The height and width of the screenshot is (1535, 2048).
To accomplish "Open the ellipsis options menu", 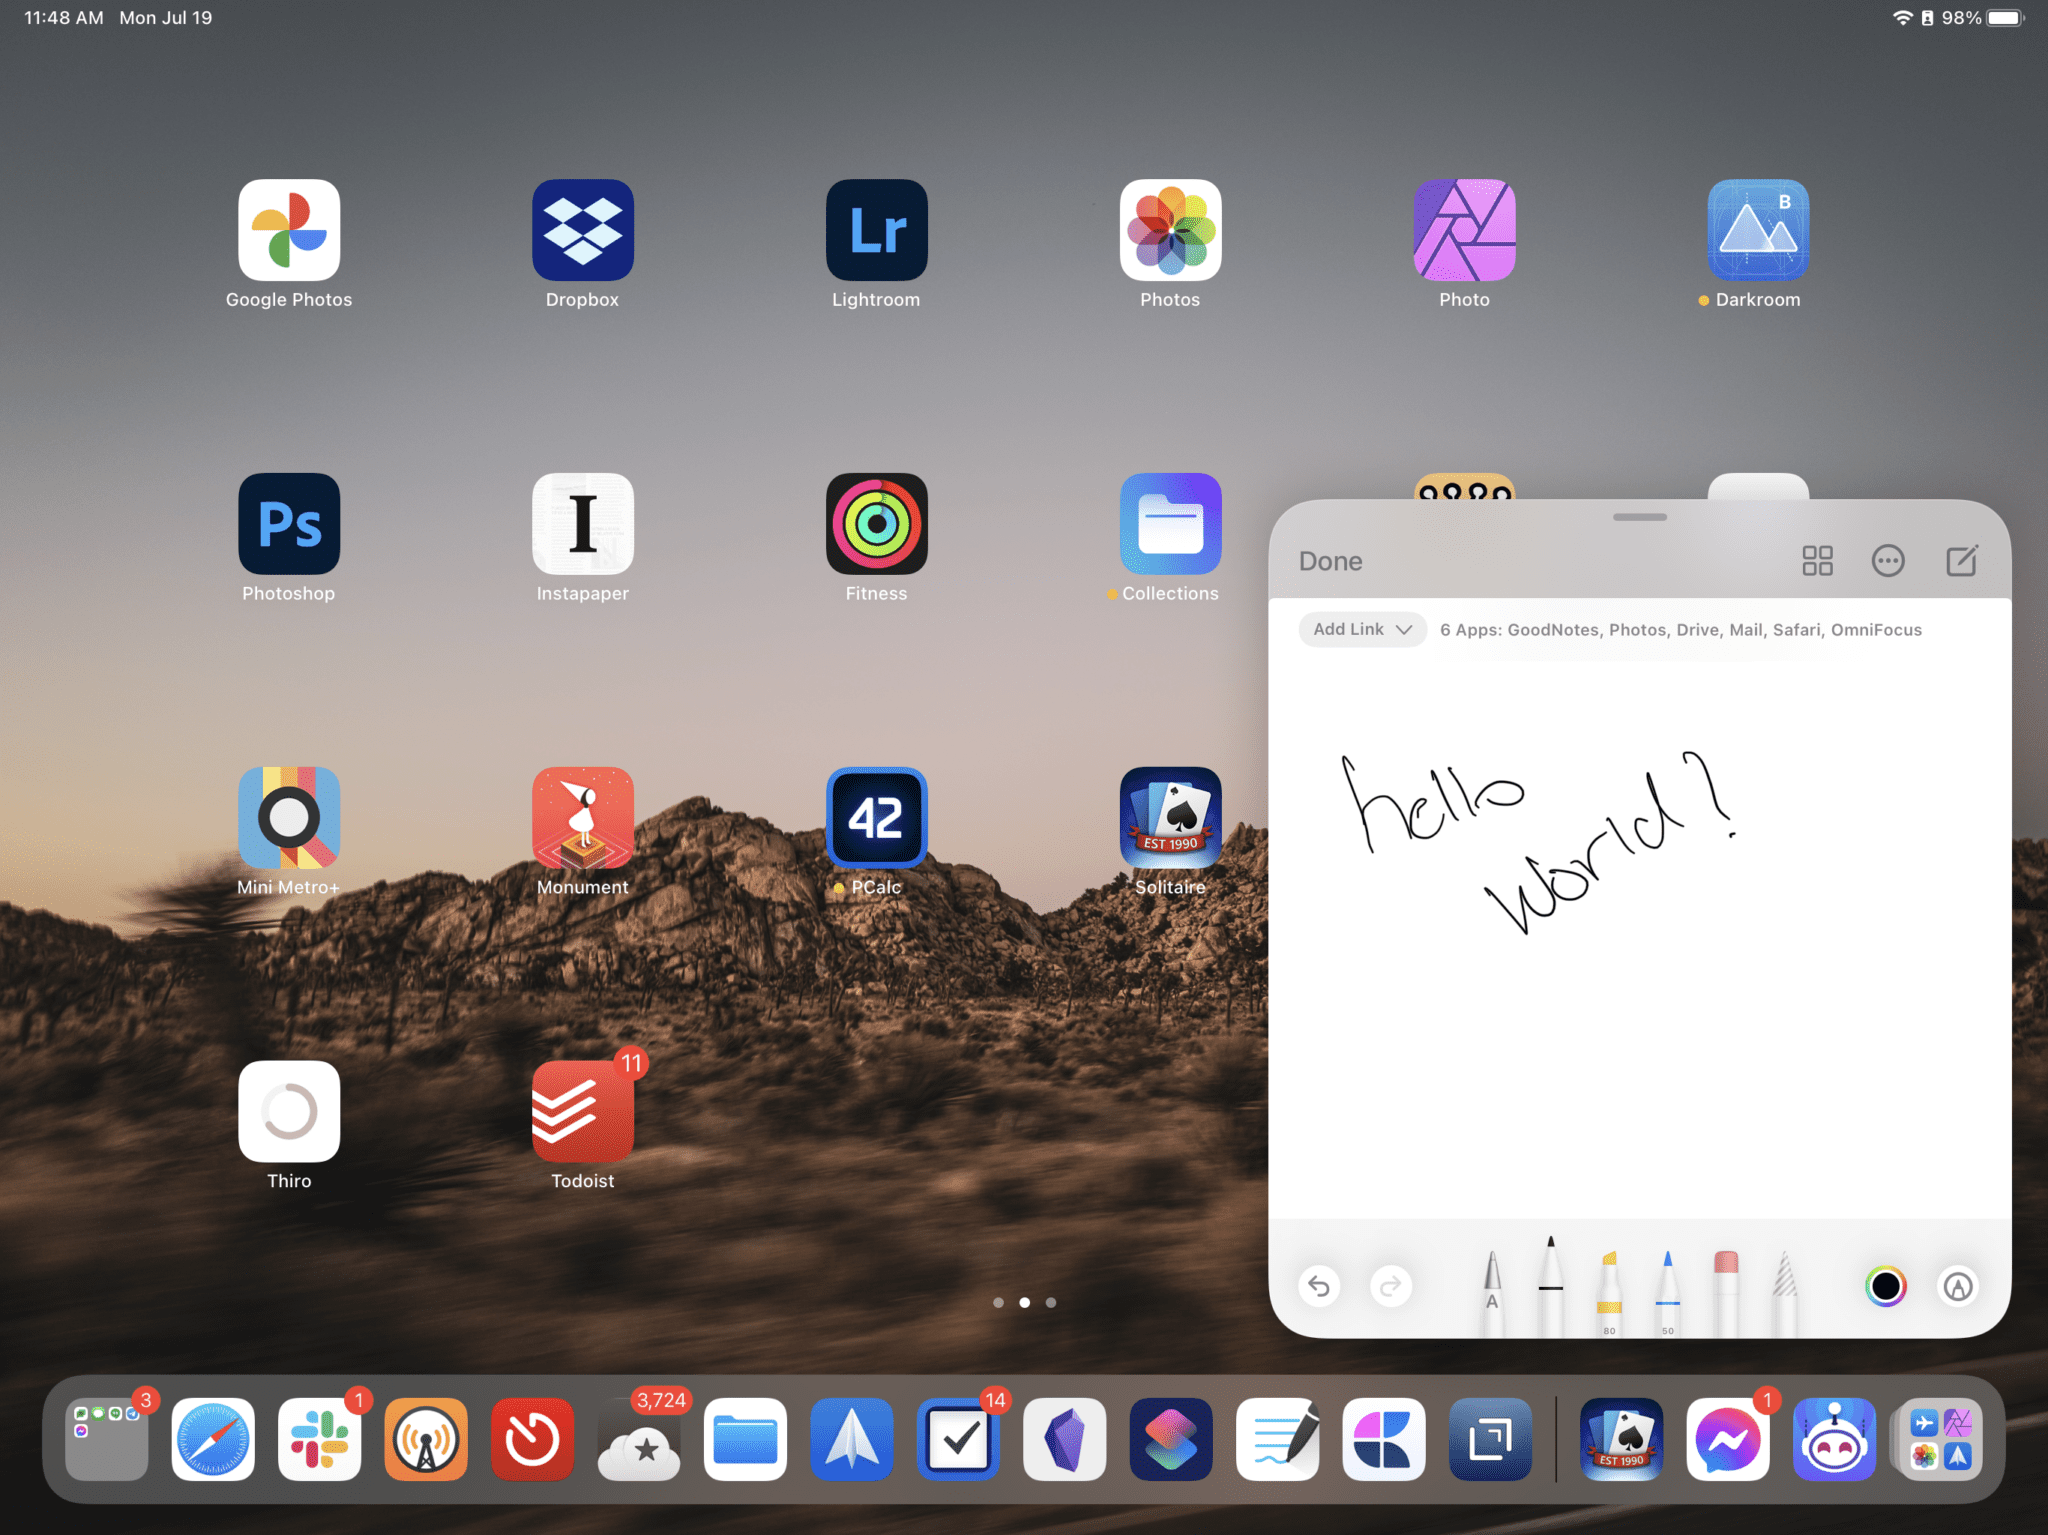I will click(1889, 561).
